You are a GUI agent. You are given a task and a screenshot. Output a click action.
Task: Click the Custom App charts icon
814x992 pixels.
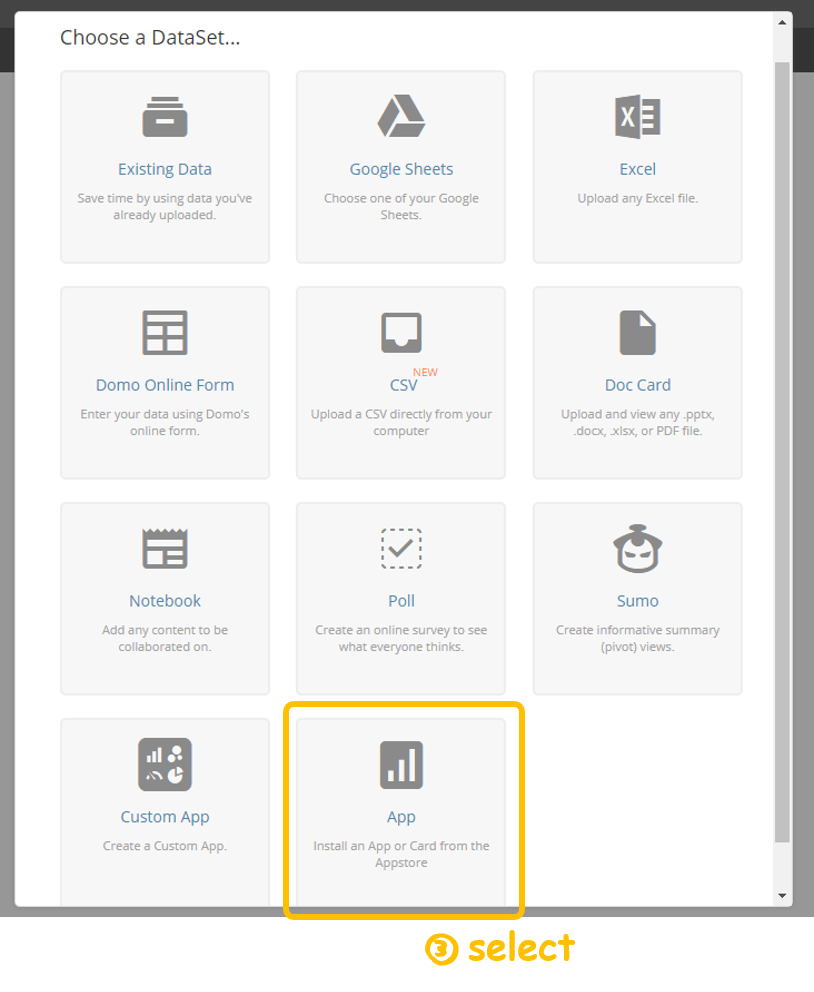[164, 764]
